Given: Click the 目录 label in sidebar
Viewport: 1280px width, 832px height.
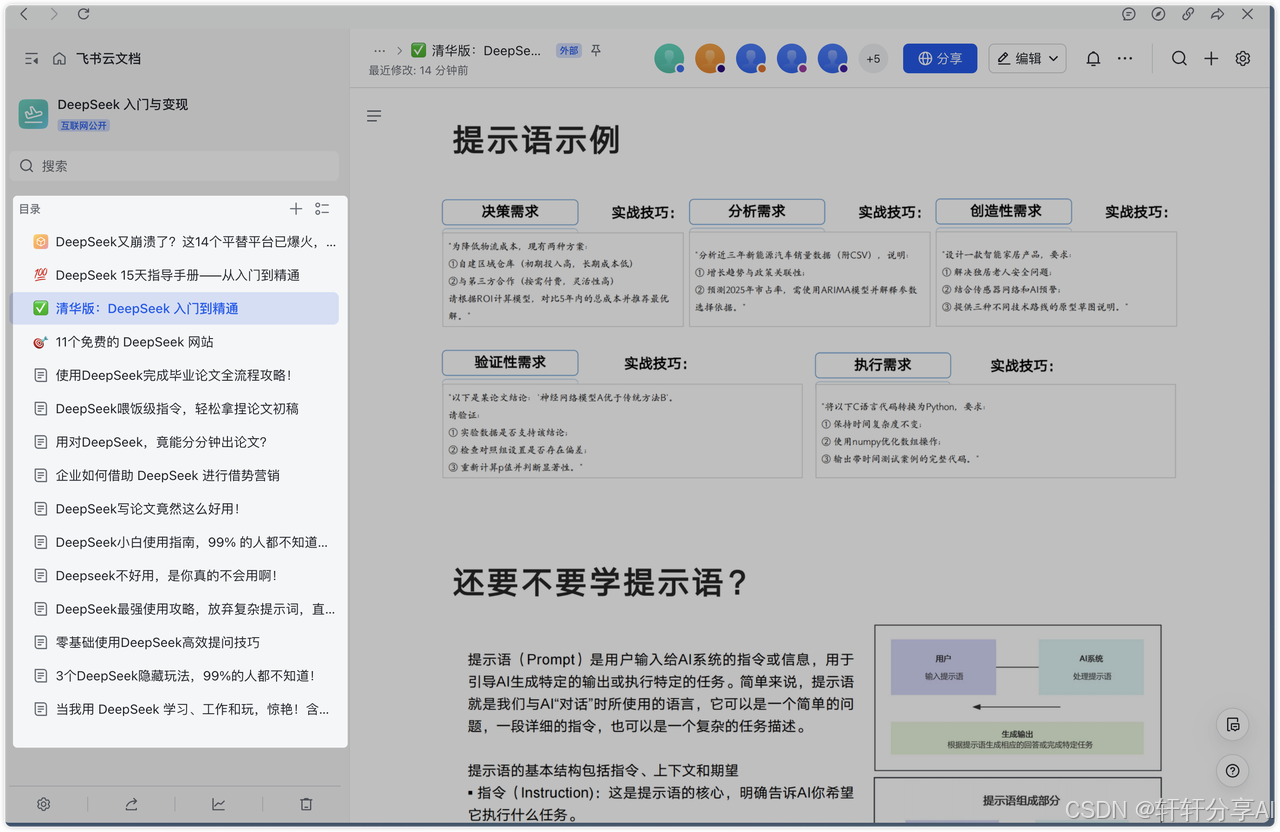Looking at the screenshot, I should pos(30,209).
